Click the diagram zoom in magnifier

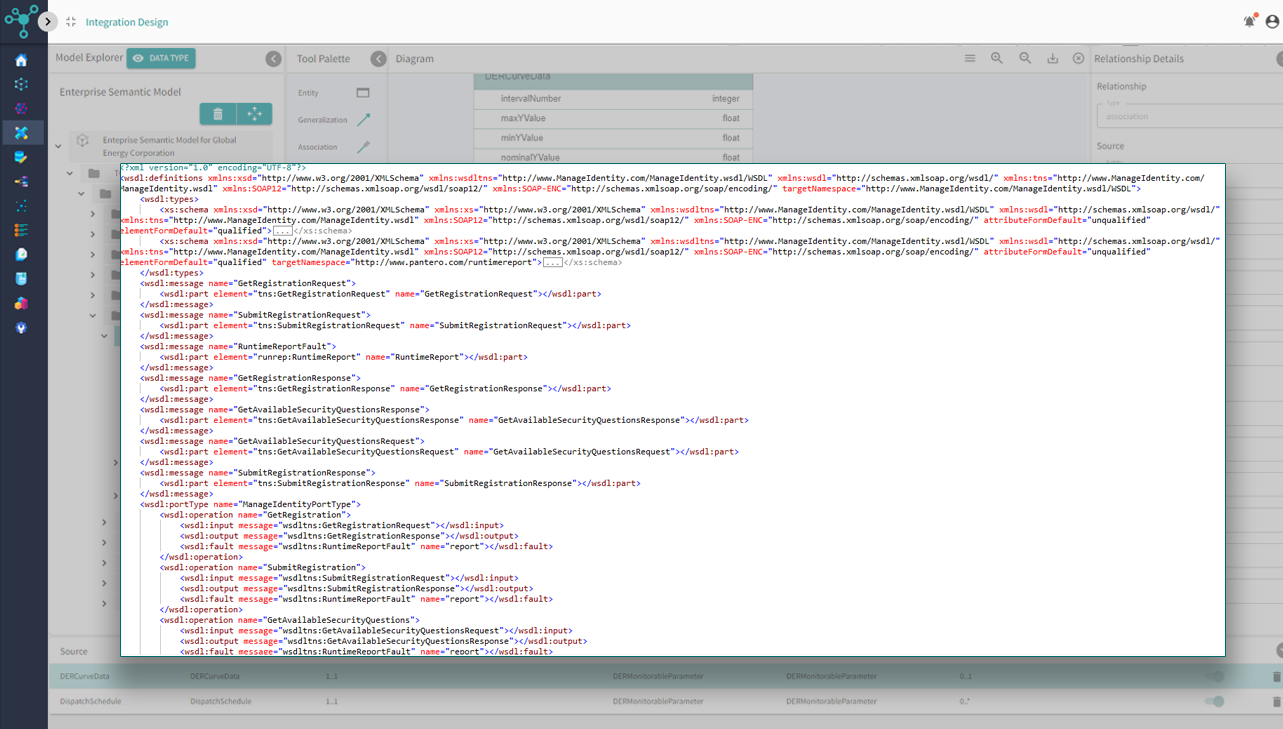(x=997, y=59)
